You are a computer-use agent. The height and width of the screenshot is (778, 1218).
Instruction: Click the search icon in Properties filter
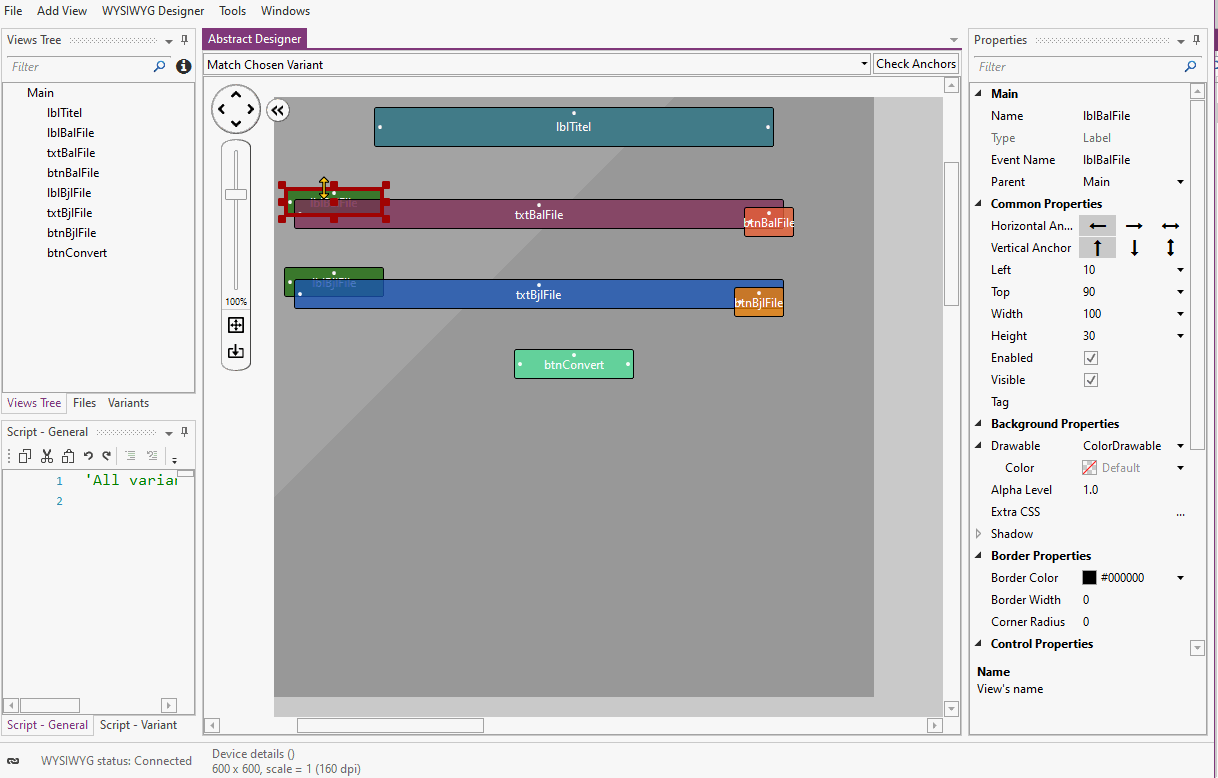[1190, 67]
